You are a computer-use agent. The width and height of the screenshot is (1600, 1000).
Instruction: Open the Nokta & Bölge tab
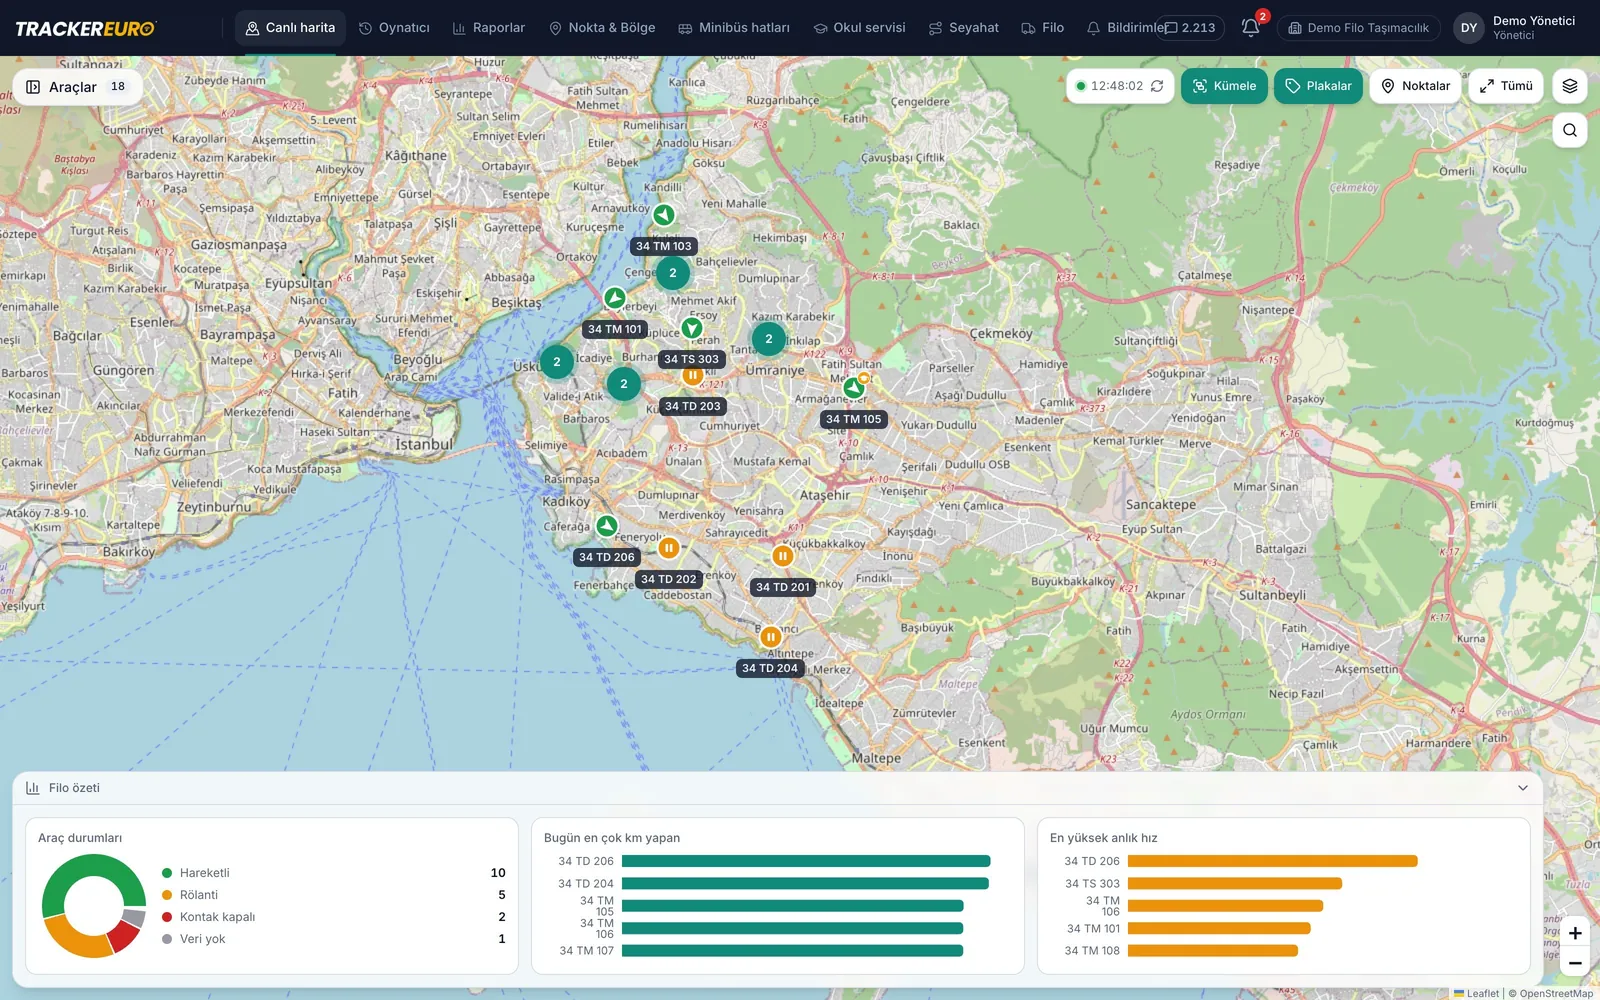602,28
